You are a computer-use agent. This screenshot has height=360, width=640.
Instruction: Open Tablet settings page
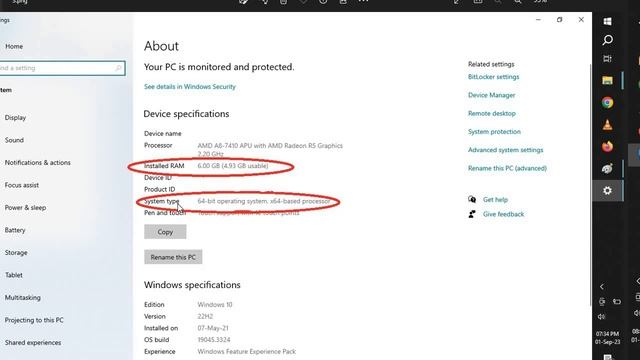click(x=13, y=275)
